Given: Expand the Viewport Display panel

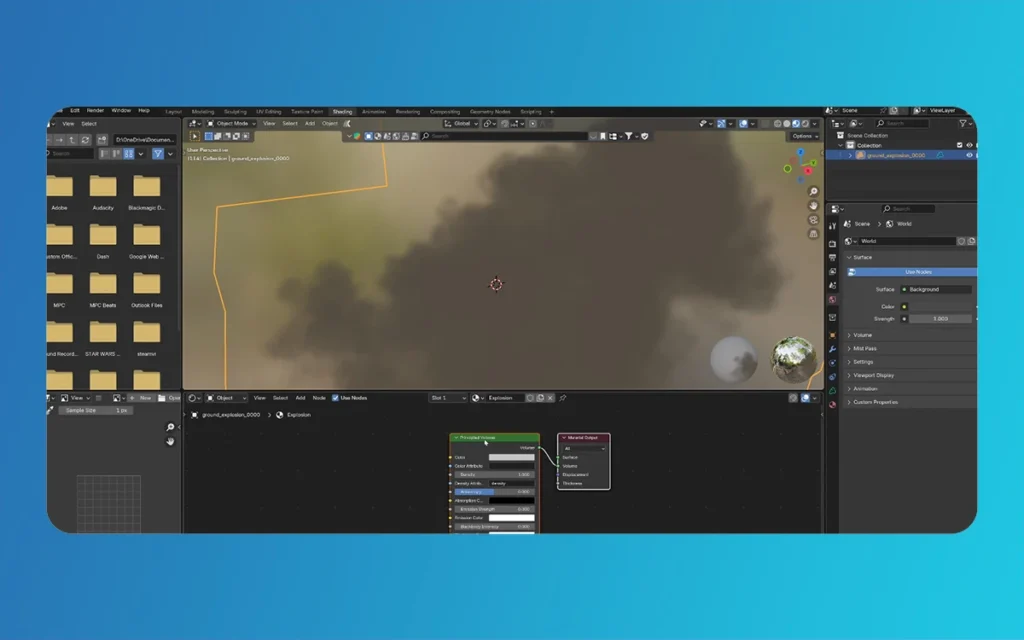Looking at the screenshot, I should [873, 376].
